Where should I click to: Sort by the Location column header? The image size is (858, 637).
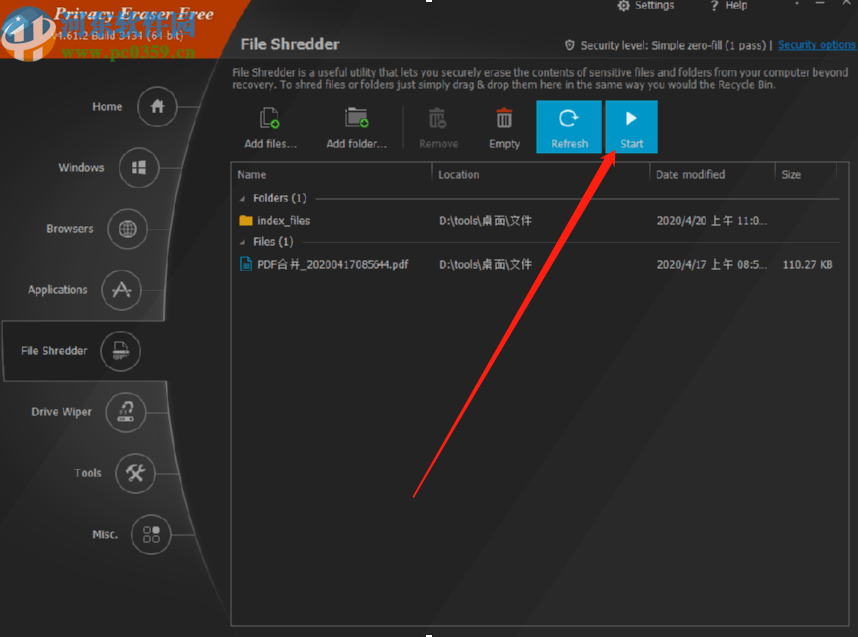click(541, 175)
